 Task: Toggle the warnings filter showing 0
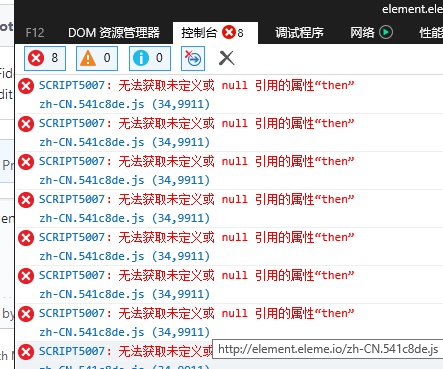97,58
